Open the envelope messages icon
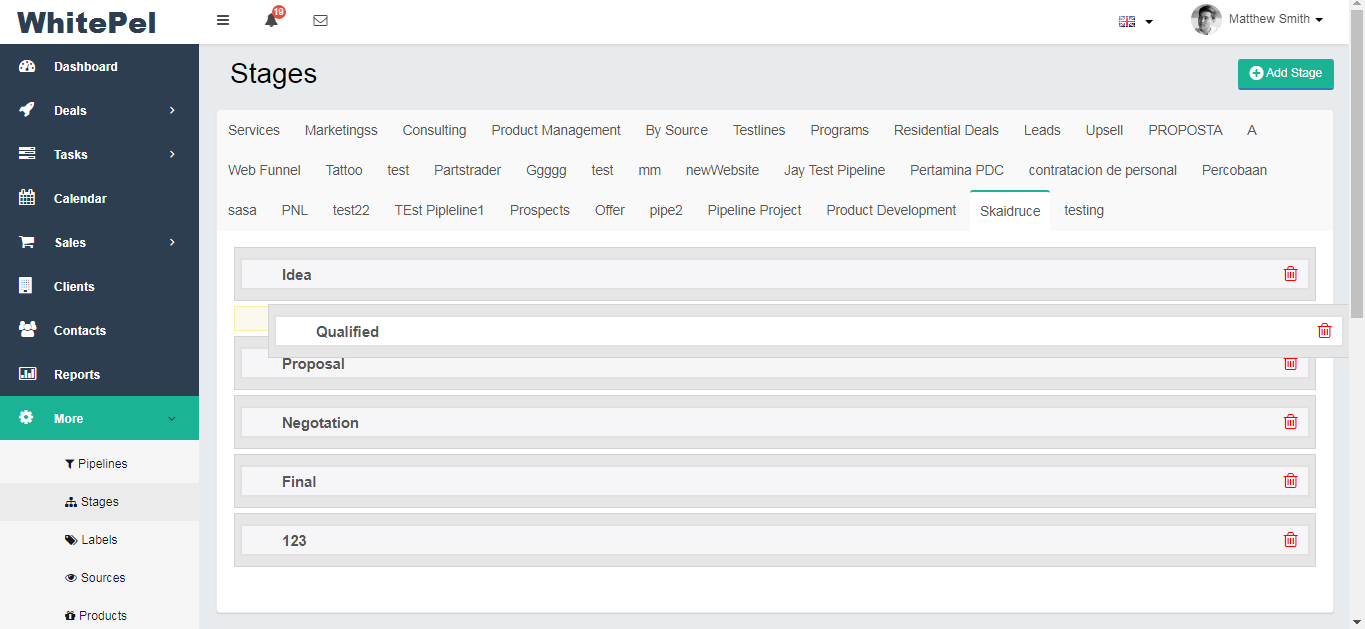This screenshot has width=1365, height=629. [320, 20]
